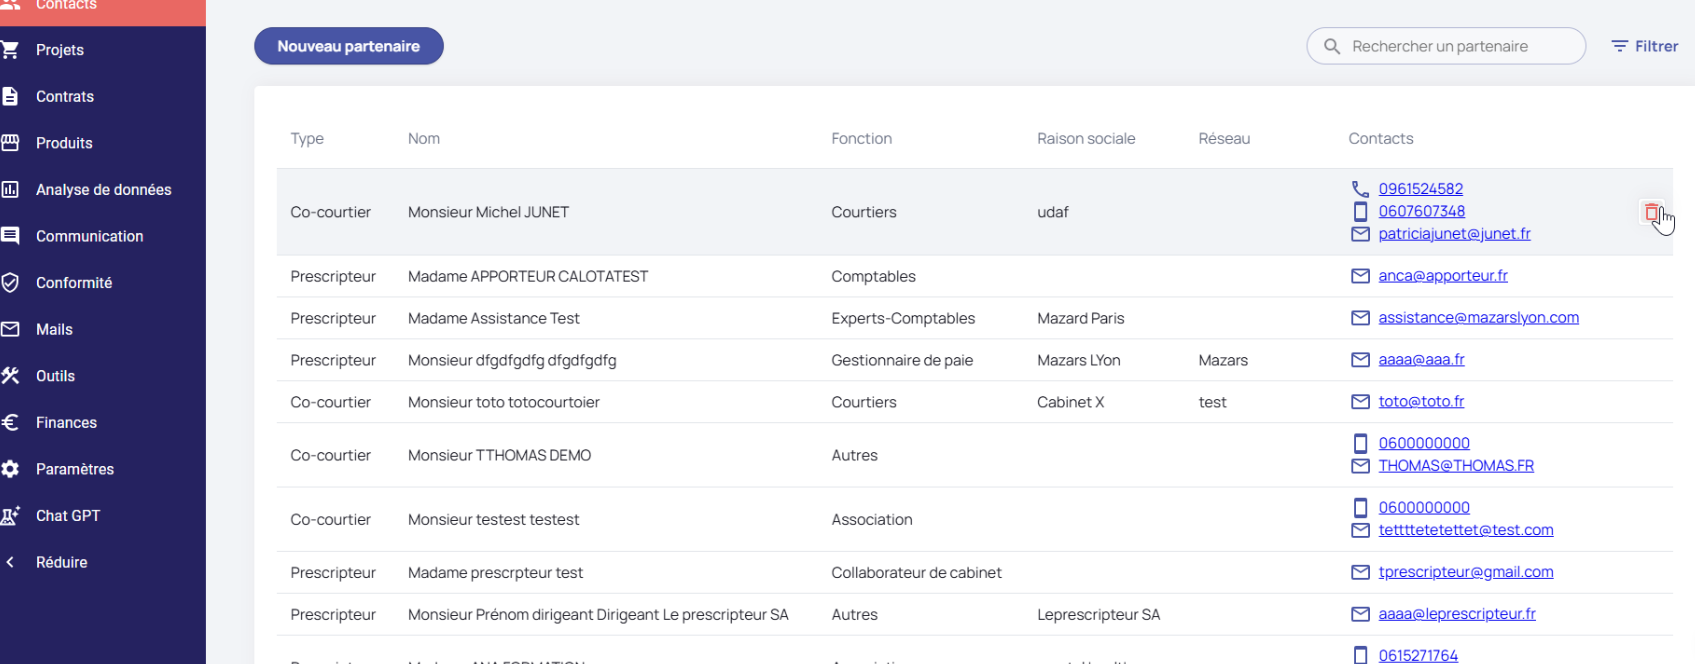Click the Produits sidebar icon
Screen dimensions: 1695x664
point(11,143)
